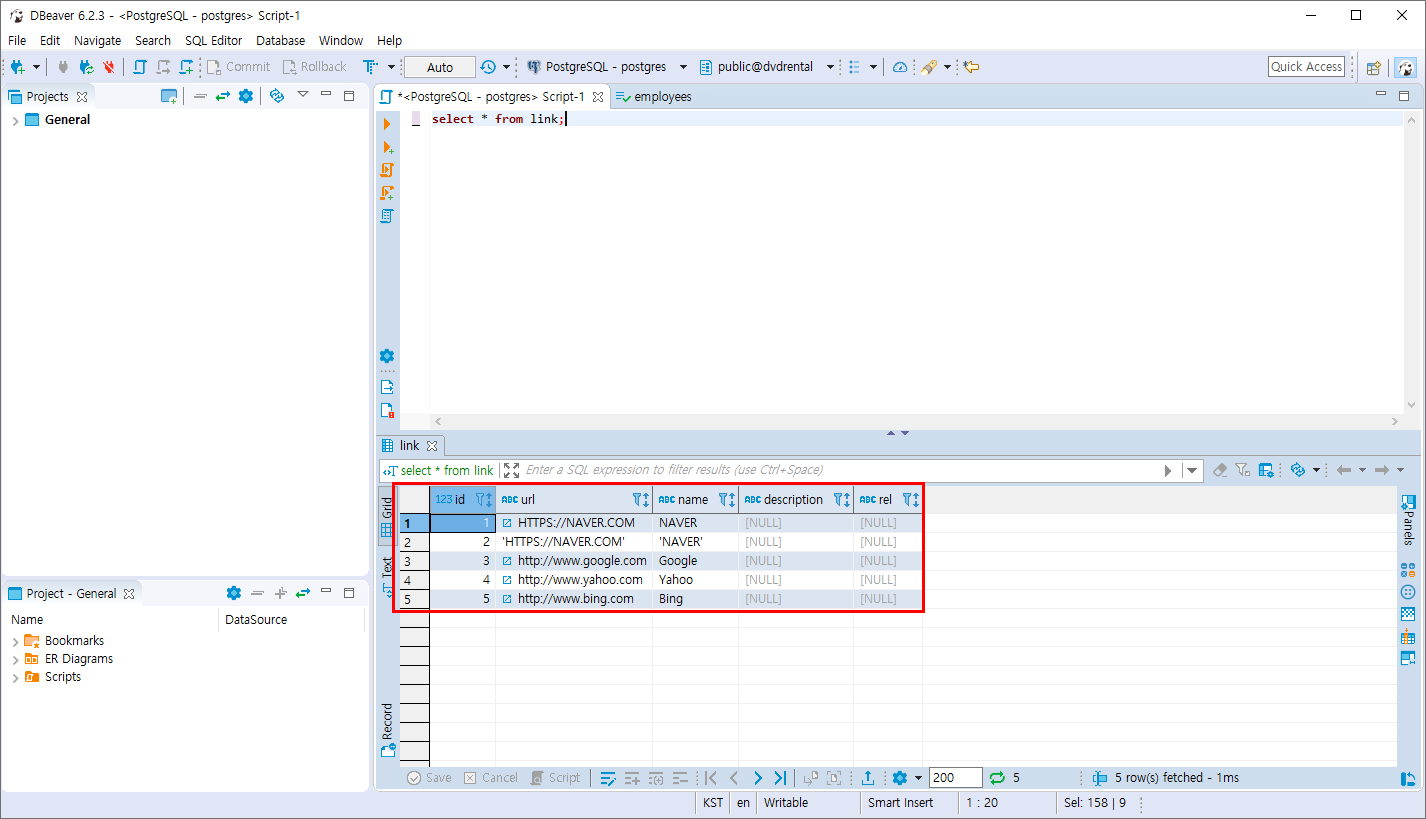The image size is (1426, 819).
Task: Click the dashboard gauge icon in toolbar
Action: coord(900,67)
